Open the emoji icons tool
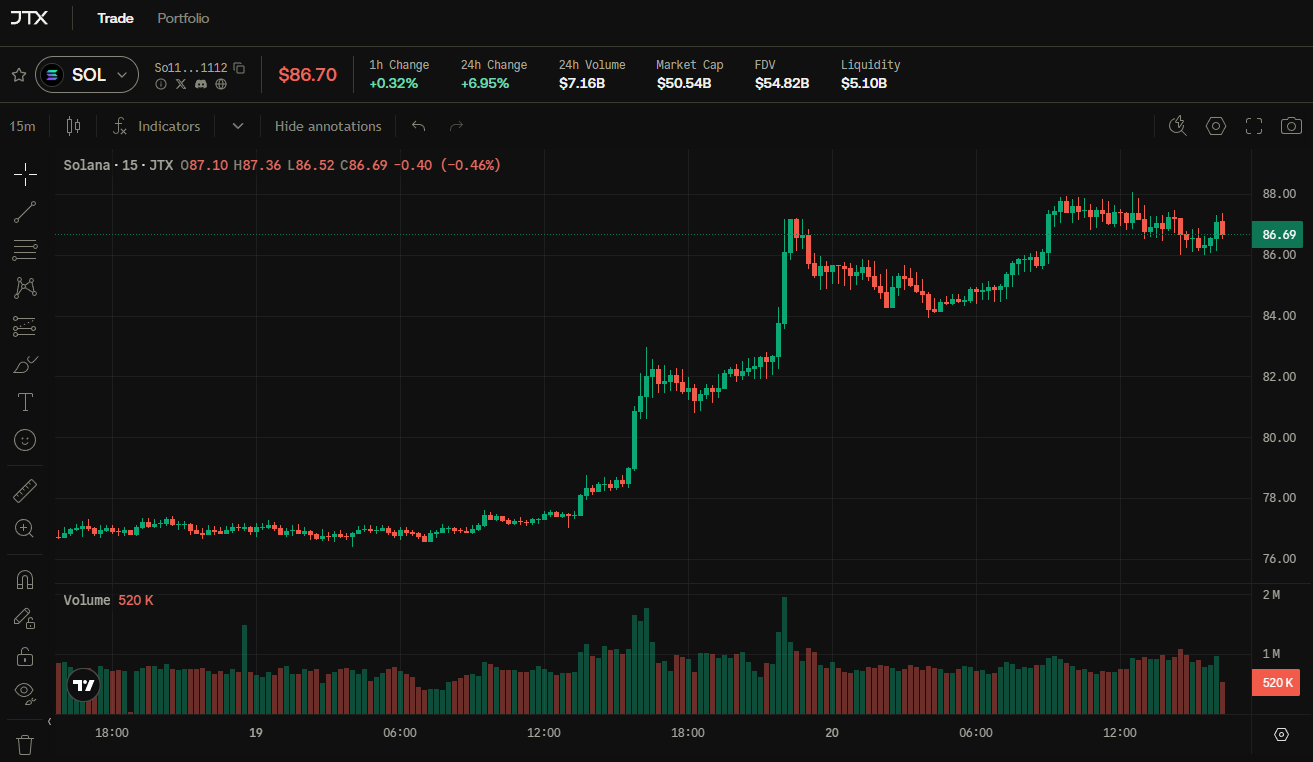Viewport: 1313px width, 762px height. click(26, 440)
